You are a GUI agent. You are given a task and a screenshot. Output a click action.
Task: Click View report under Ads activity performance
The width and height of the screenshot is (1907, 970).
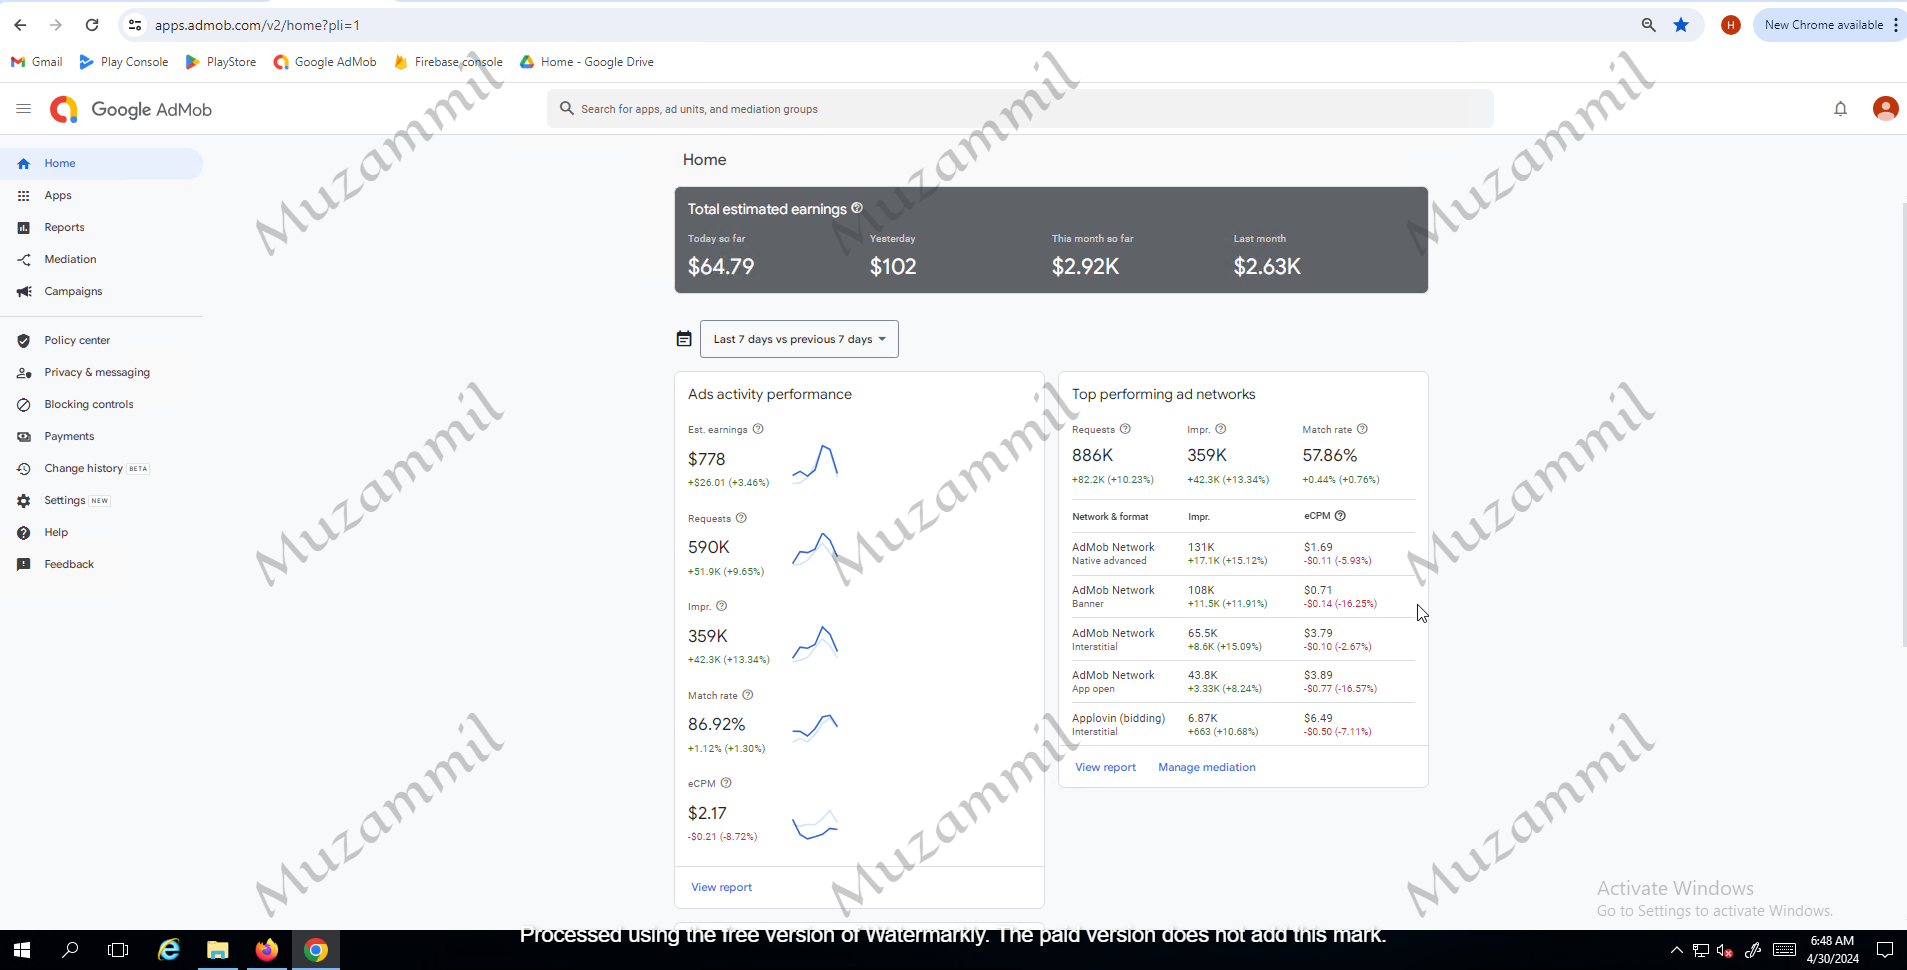click(721, 887)
